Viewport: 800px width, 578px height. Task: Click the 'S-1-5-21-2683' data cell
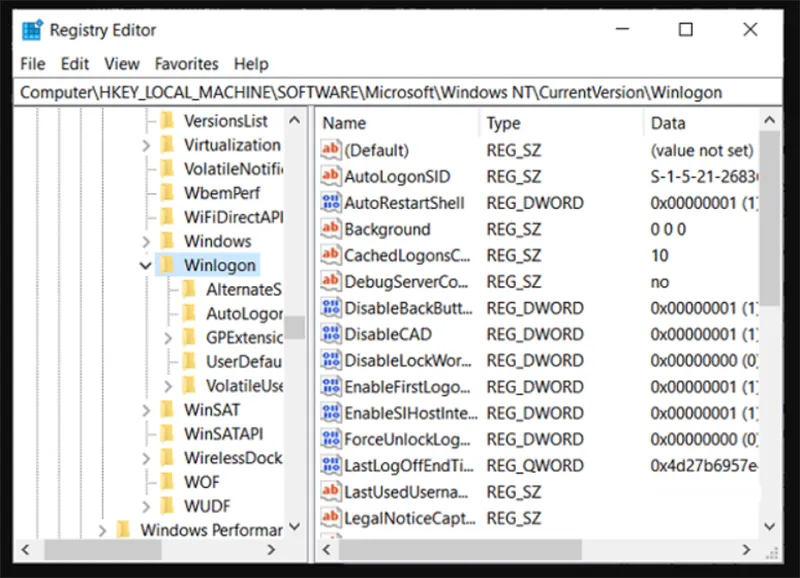point(704,177)
